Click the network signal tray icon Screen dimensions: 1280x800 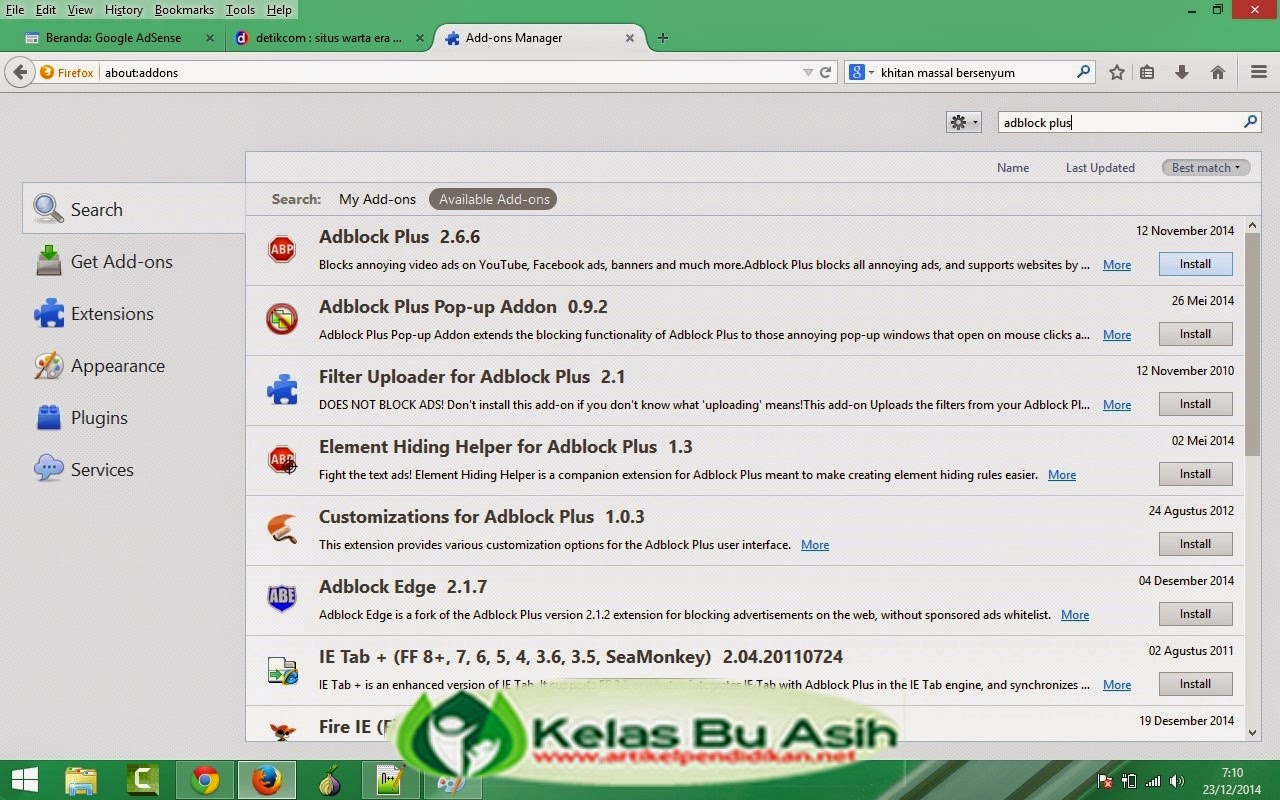point(1153,781)
